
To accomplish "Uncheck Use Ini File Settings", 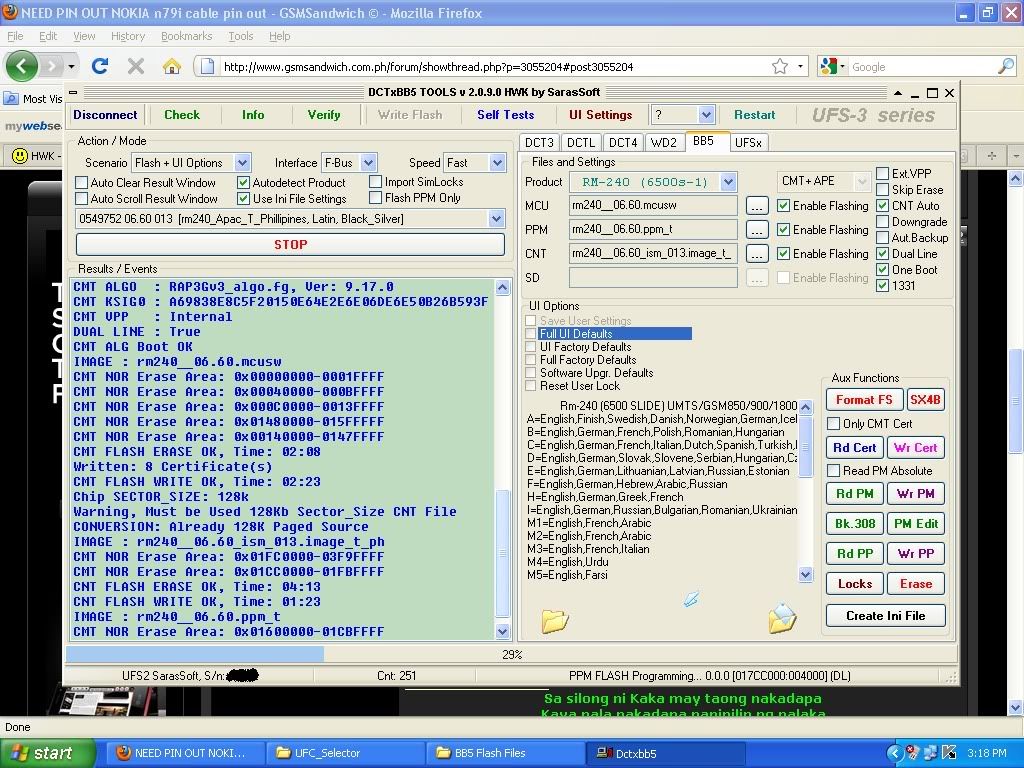I will point(244,199).
